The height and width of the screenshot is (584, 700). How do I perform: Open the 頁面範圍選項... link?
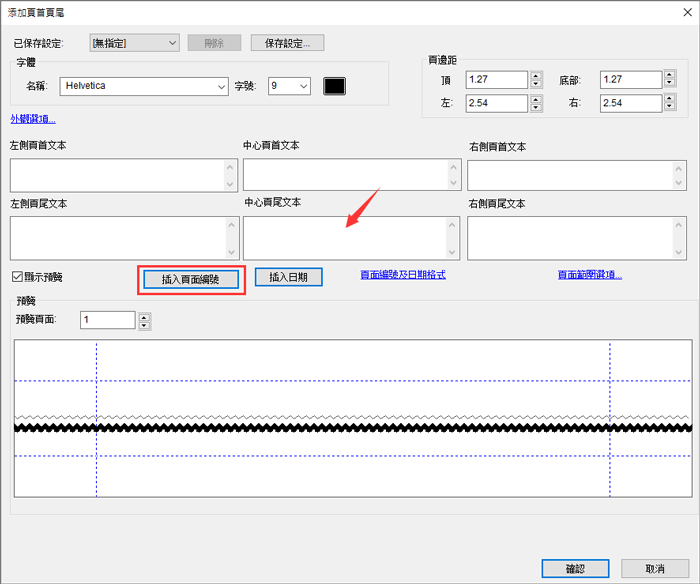[x=589, y=275]
